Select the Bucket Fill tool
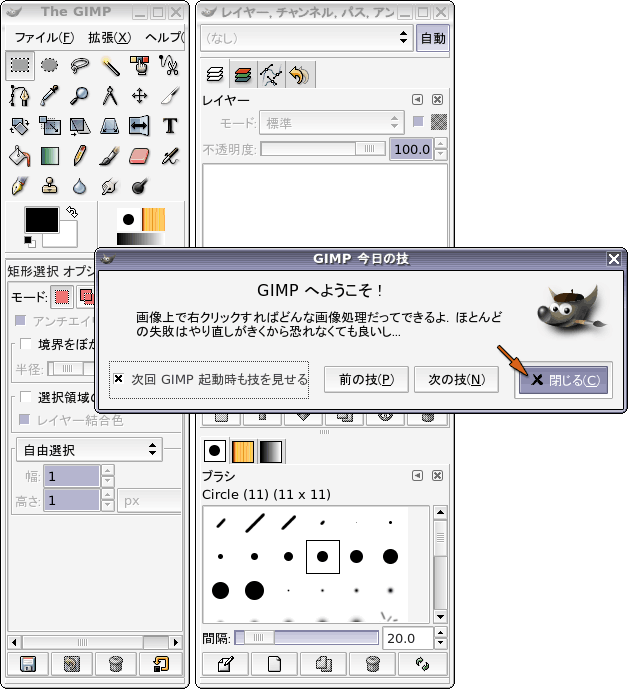Viewport: 628px width, 689px height. point(20,156)
